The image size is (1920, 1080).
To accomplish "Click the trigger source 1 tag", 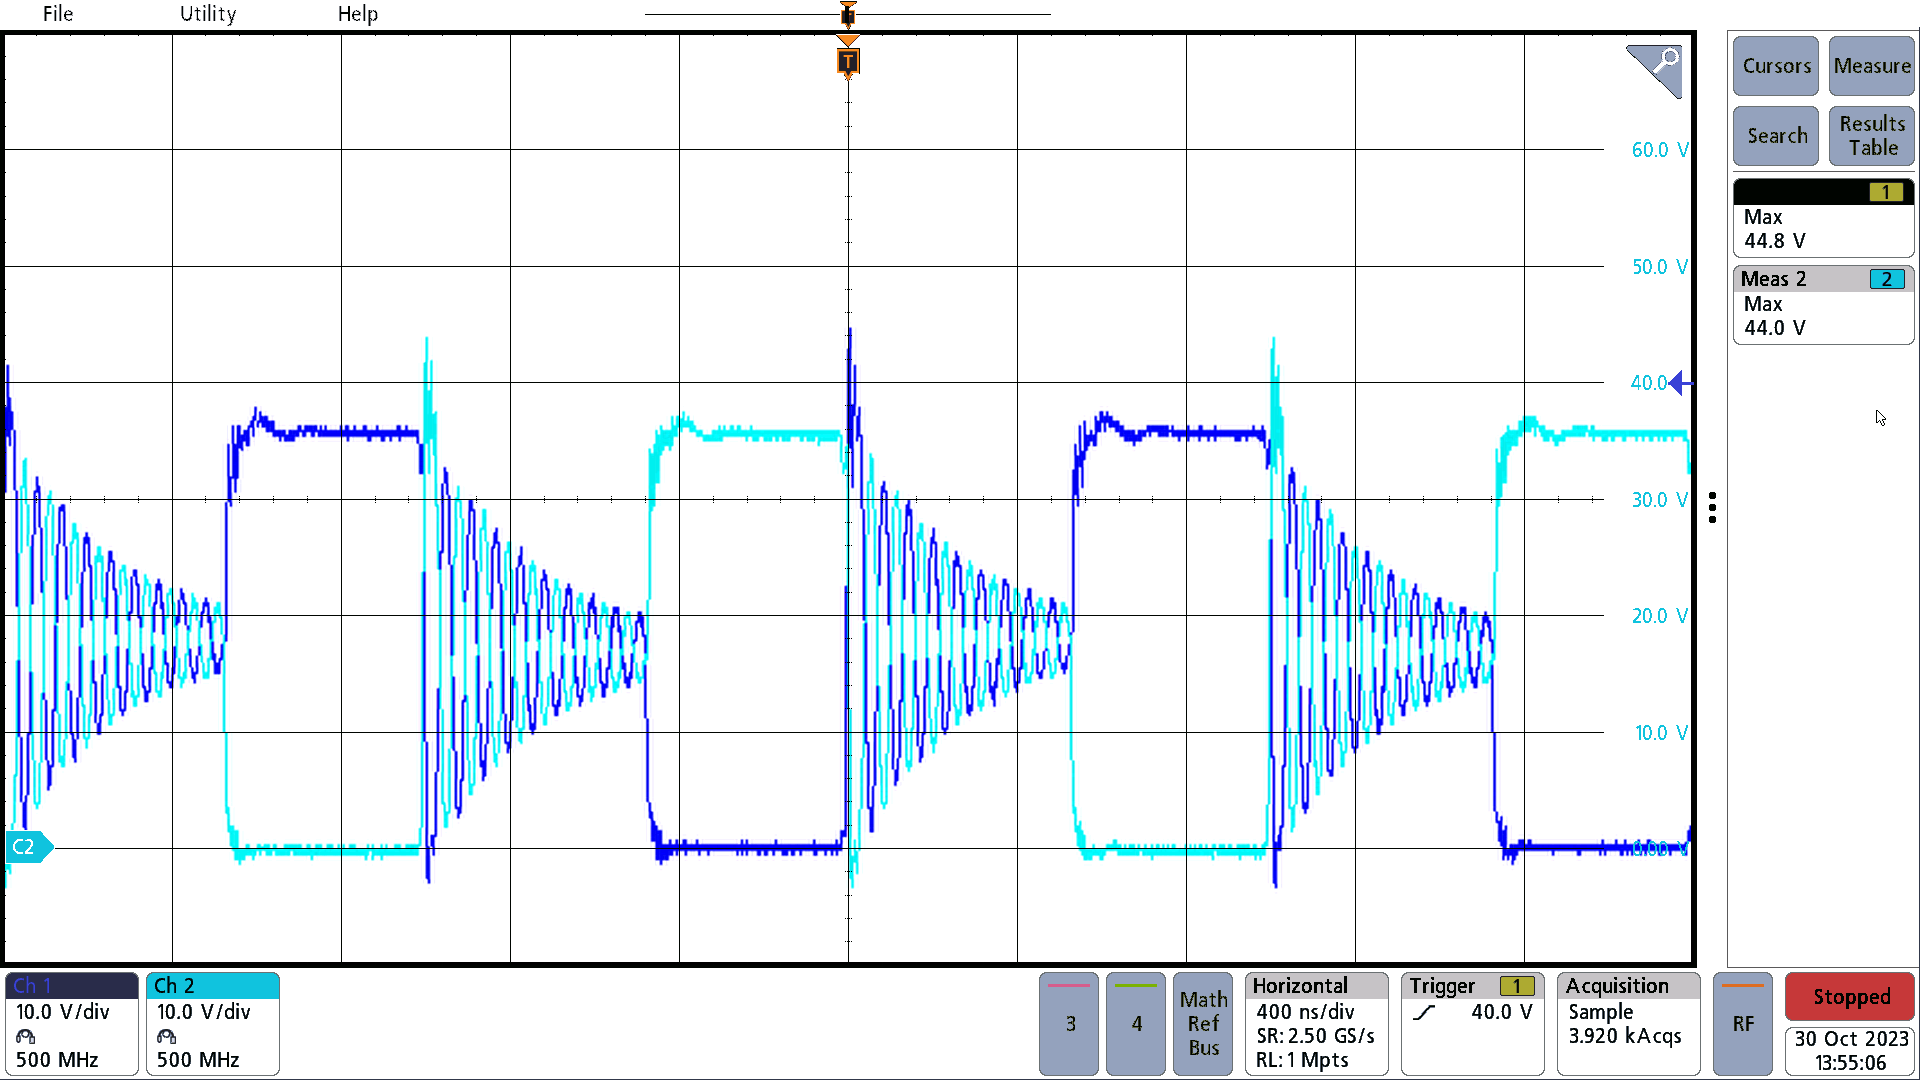I will coord(1517,986).
